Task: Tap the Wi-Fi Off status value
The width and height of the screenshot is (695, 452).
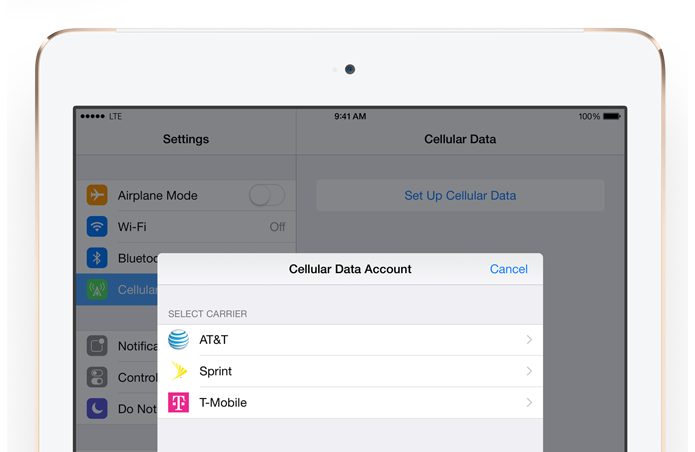Action: pos(277,227)
